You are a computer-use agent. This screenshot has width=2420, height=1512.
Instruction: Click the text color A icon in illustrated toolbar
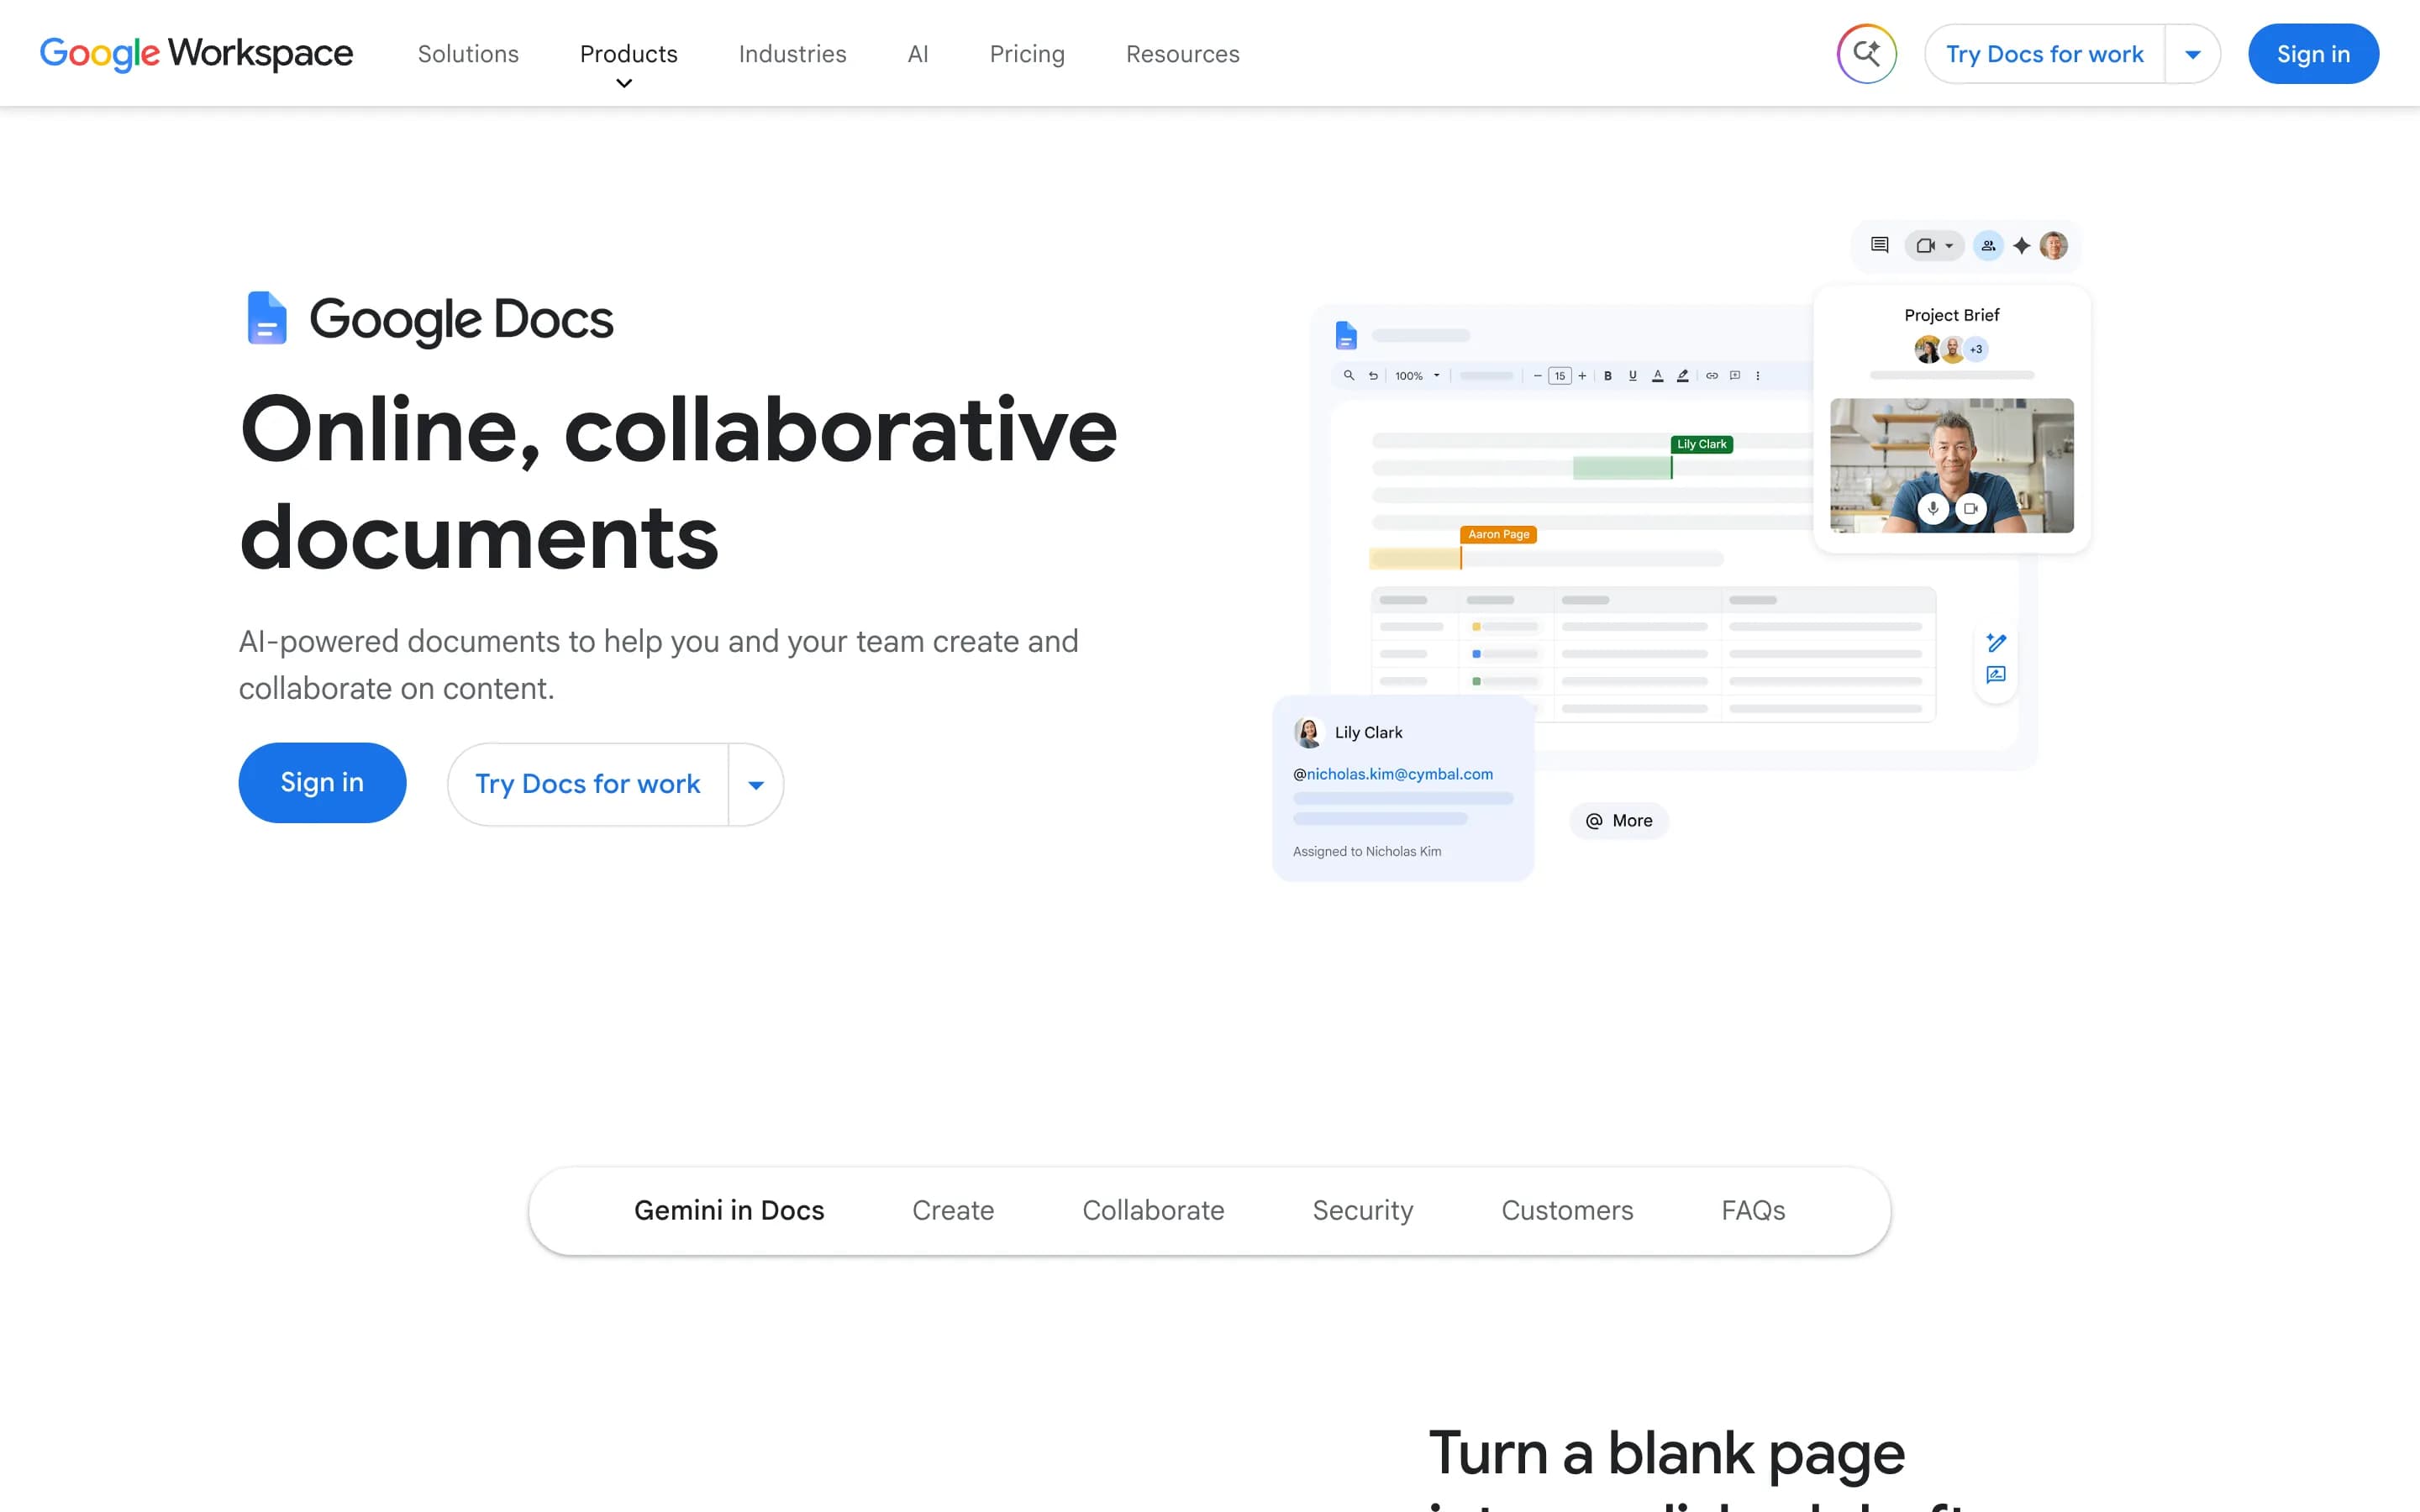(1658, 376)
